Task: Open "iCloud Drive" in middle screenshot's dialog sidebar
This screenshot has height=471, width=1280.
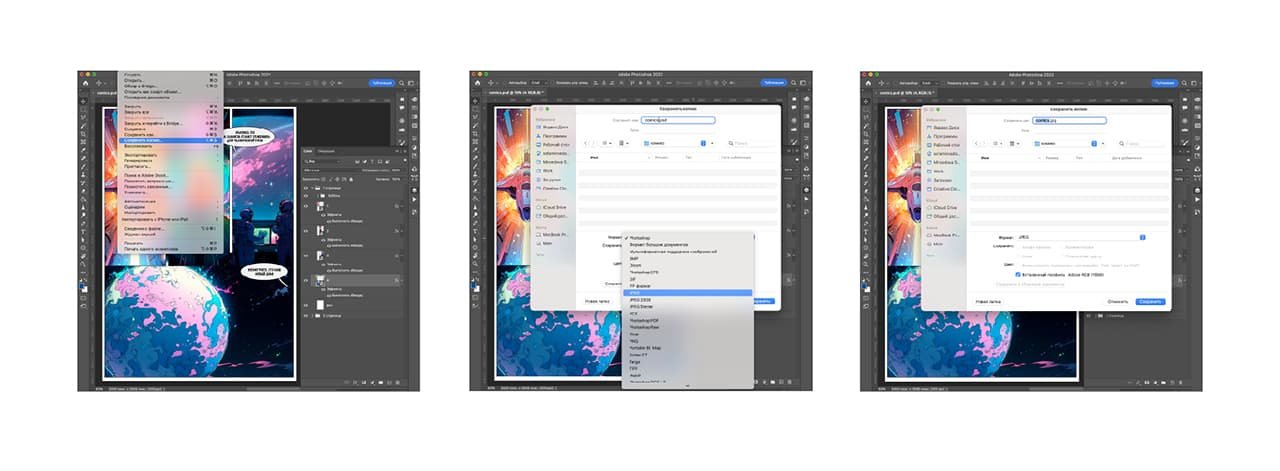Action: pyautogui.click(x=552, y=207)
